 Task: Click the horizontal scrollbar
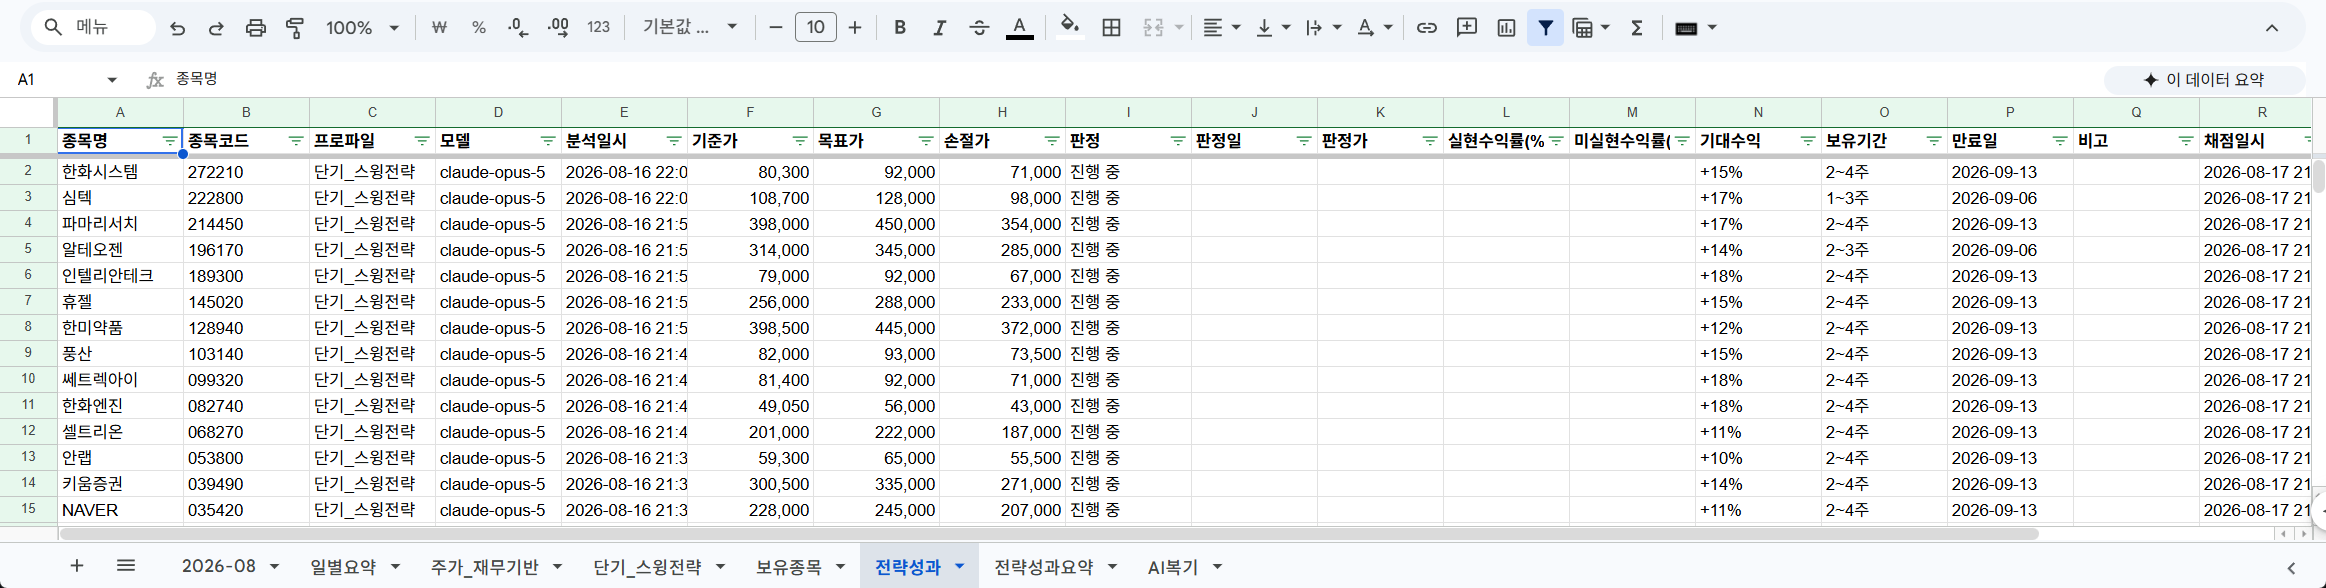1048,534
